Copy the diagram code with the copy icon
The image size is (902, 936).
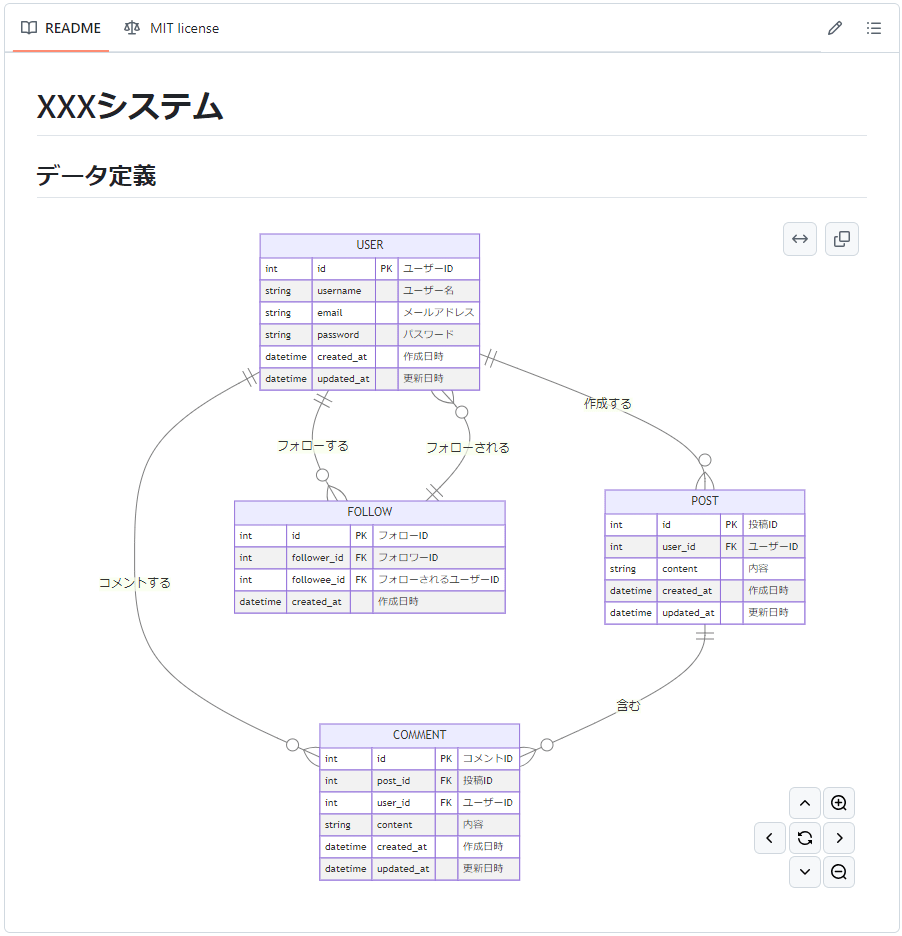click(842, 239)
